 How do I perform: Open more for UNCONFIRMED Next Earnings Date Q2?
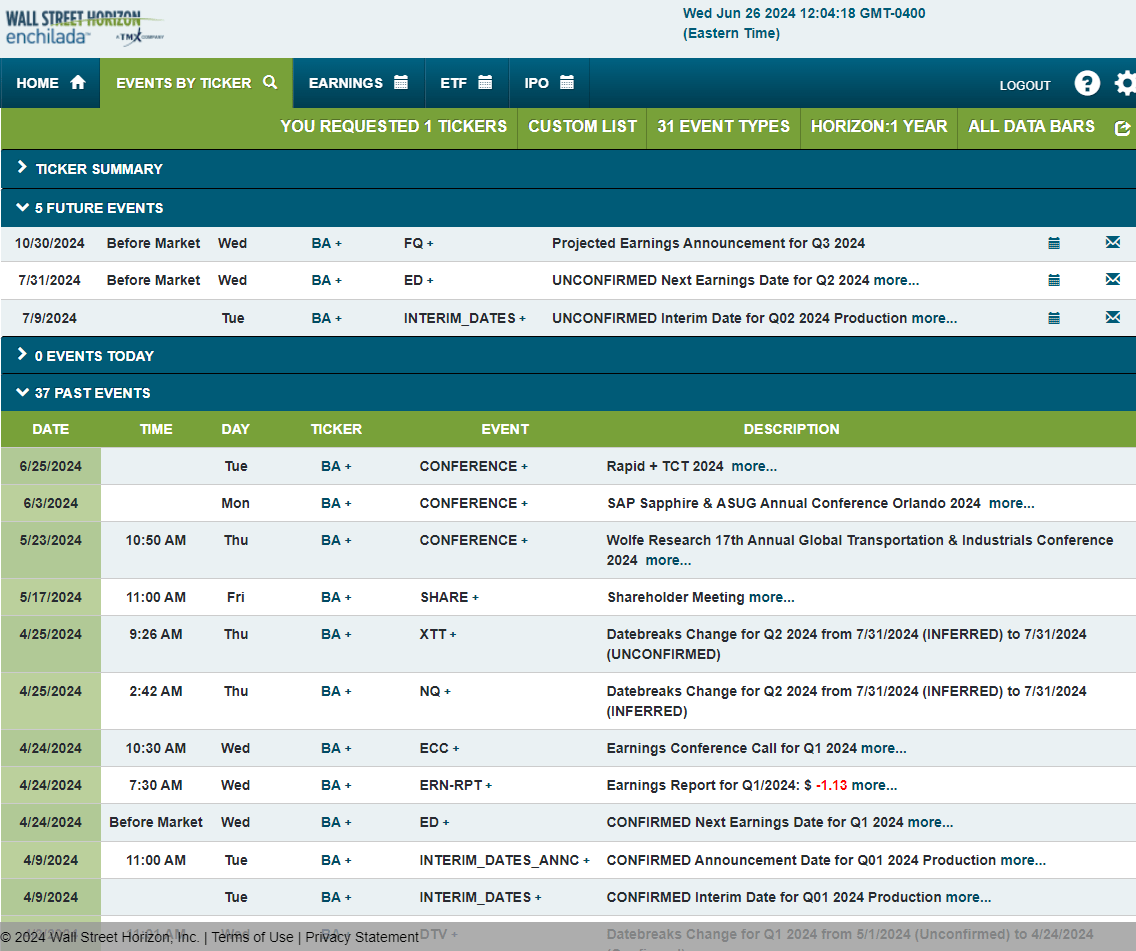[896, 280]
